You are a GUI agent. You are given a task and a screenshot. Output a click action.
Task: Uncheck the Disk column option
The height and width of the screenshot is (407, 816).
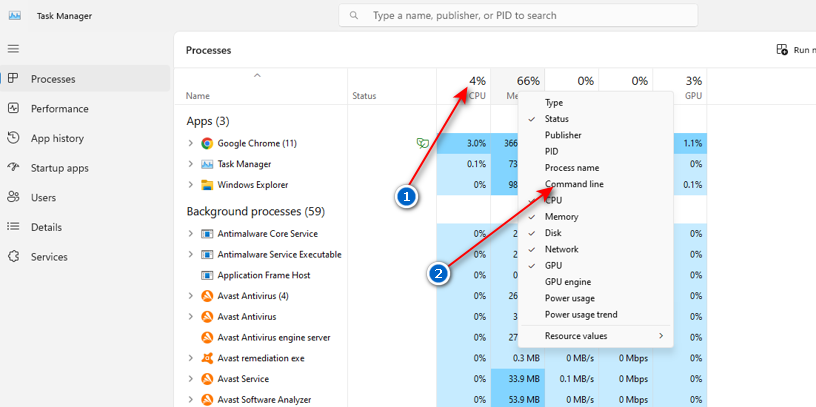595,233
